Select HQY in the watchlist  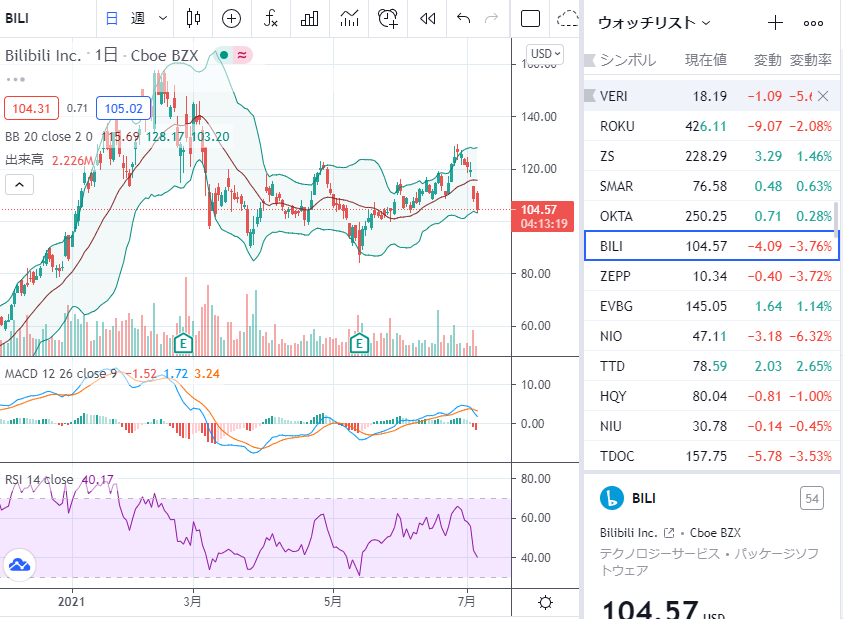point(711,396)
